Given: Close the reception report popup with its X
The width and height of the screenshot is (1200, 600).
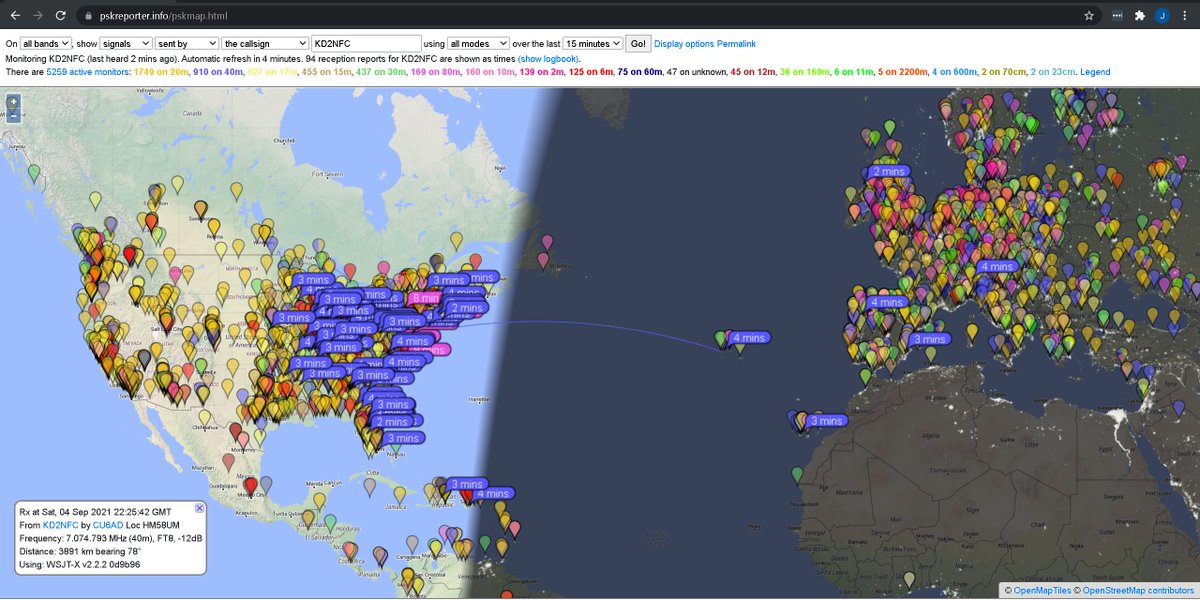Looking at the screenshot, I should [x=199, y=508].
